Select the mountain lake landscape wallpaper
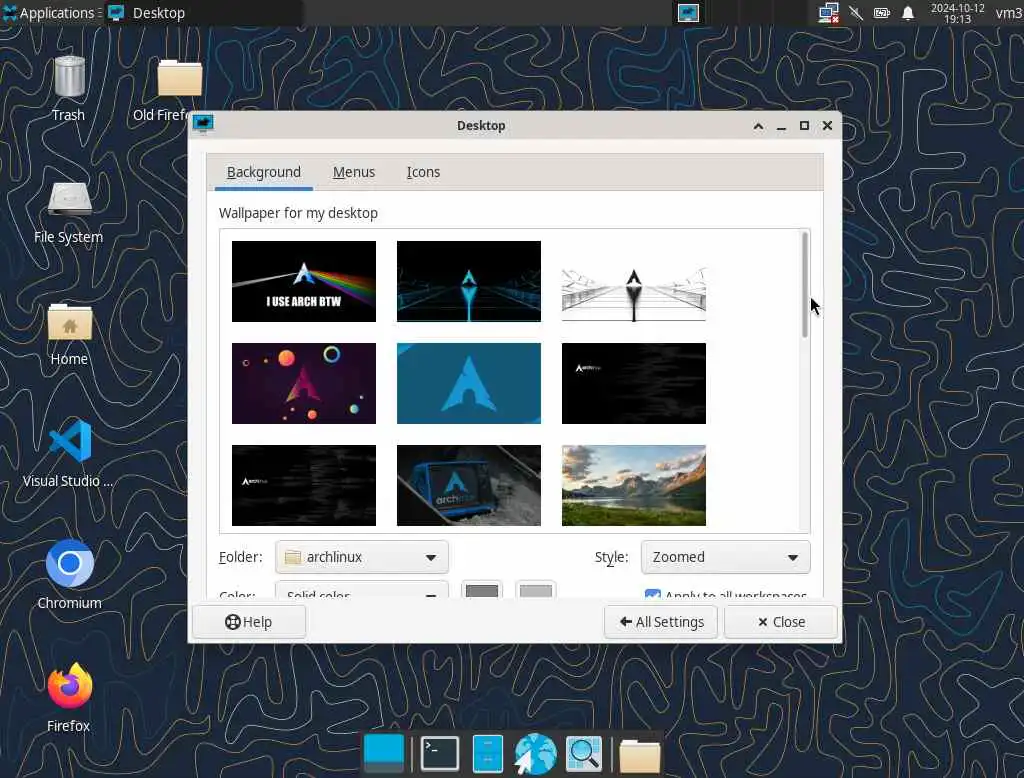1024x778 pixels. [x=633, y=485]
